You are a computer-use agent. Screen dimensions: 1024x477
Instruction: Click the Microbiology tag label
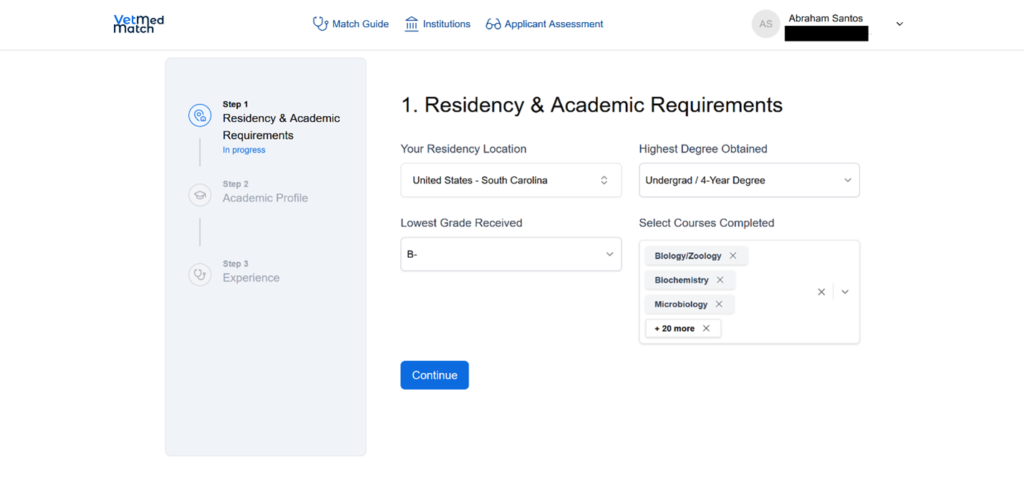(x=680, y=304)
